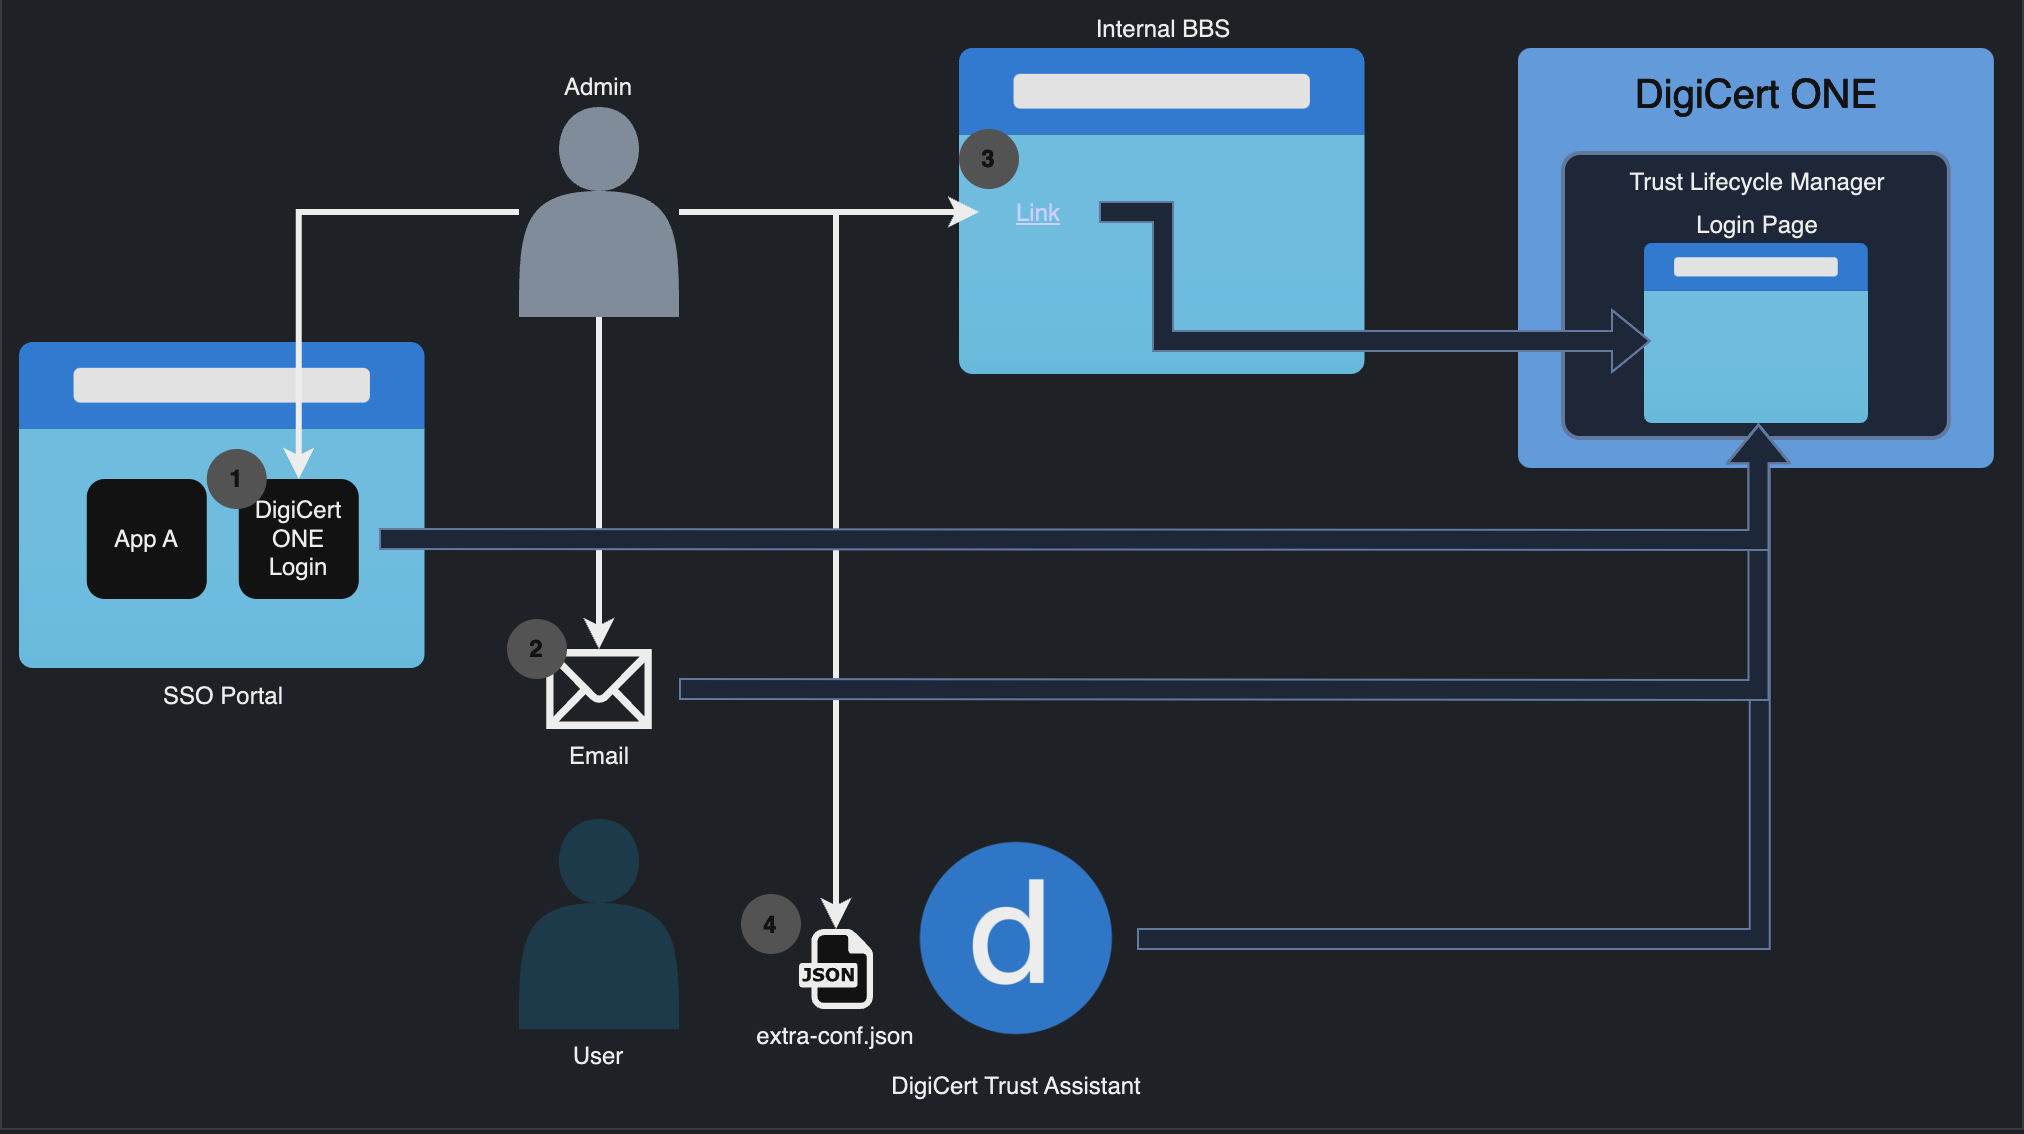The height and width of the screenshot is (1134, 2024).
Task: Click the extra-conf.json caption
Action: tap(835, 1036)
